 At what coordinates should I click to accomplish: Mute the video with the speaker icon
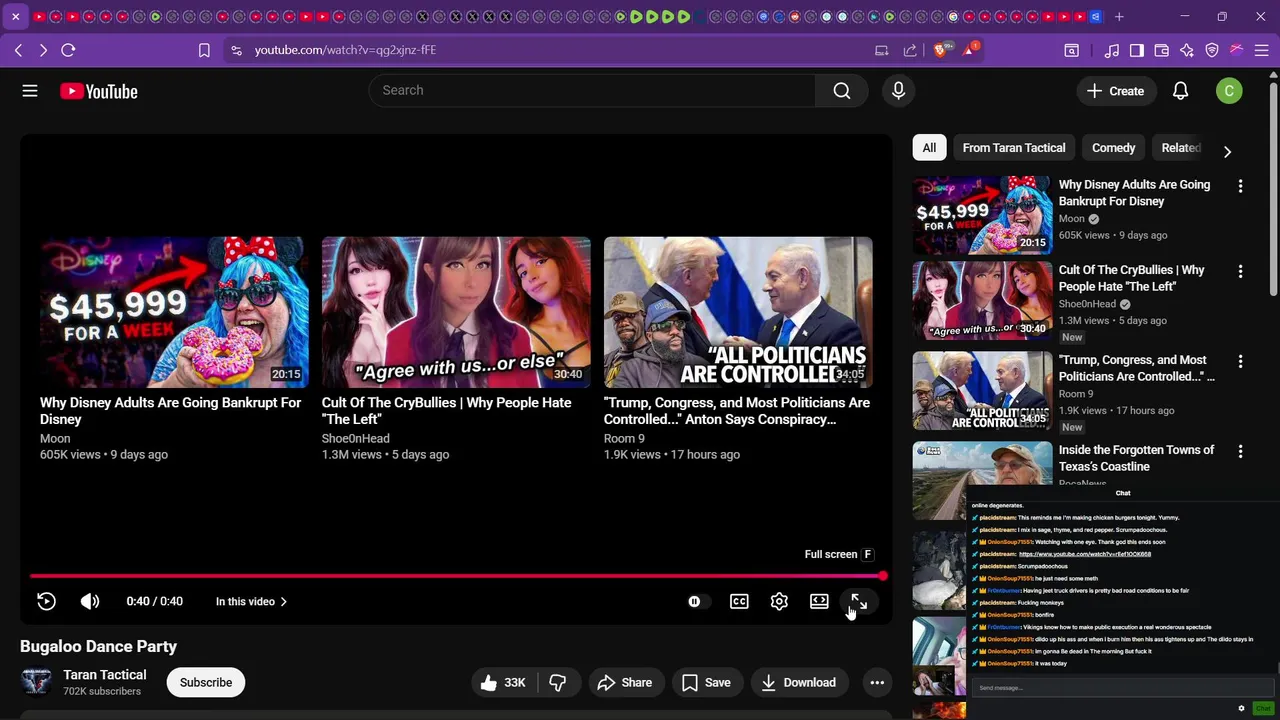coord(90,601)
